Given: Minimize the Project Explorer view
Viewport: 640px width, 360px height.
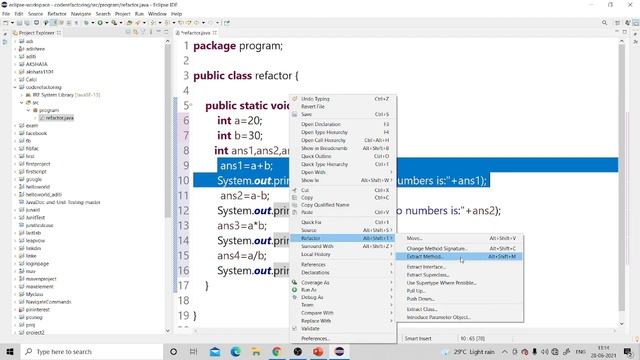Looking at the screenshot, I should tap(159, 32).
